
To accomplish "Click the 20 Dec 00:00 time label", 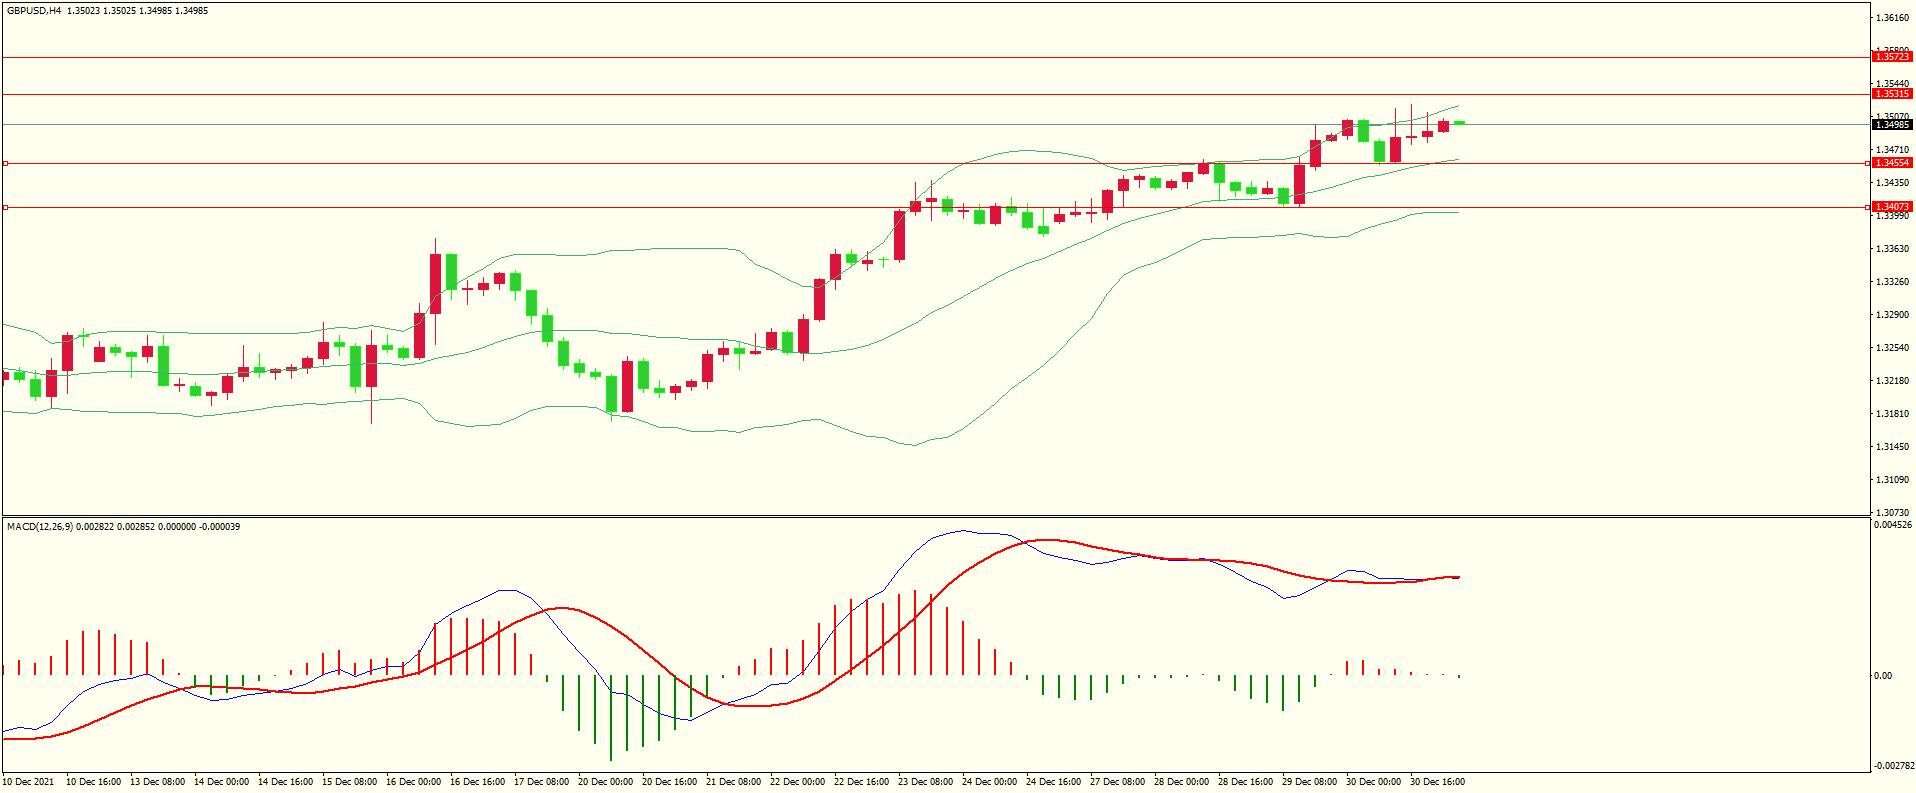I will [605, 782].
